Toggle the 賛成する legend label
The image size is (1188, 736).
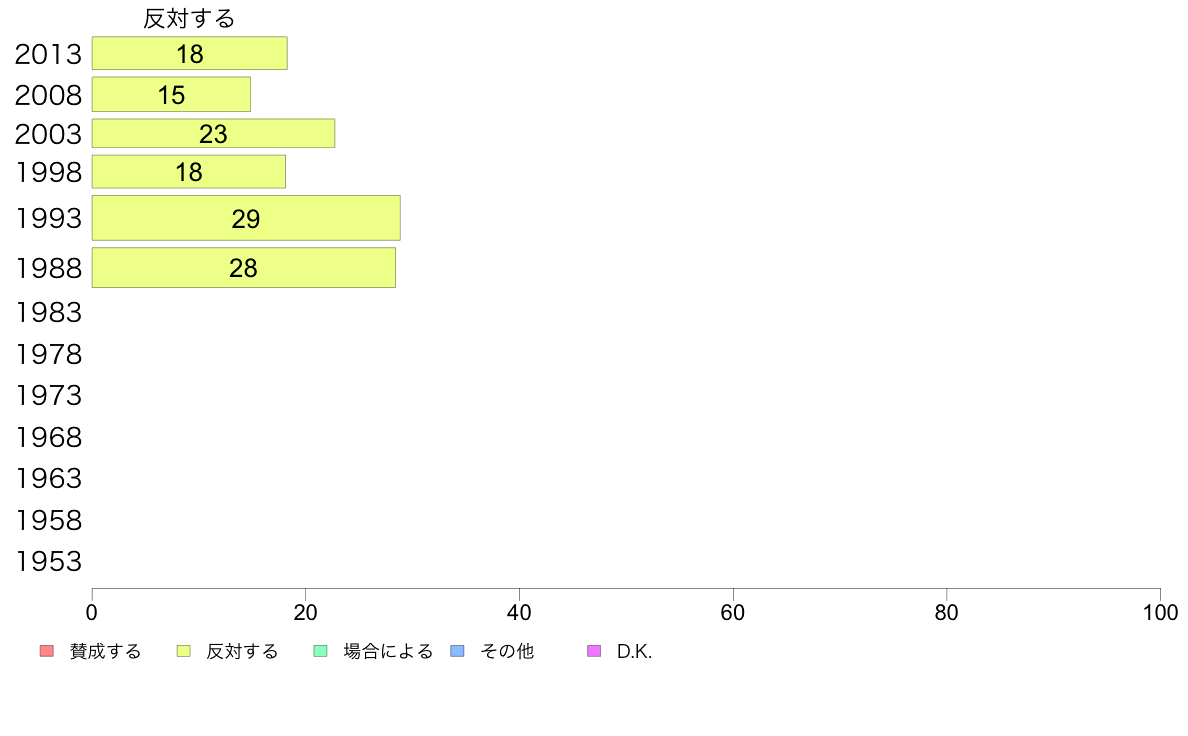(x=105, y=651)
